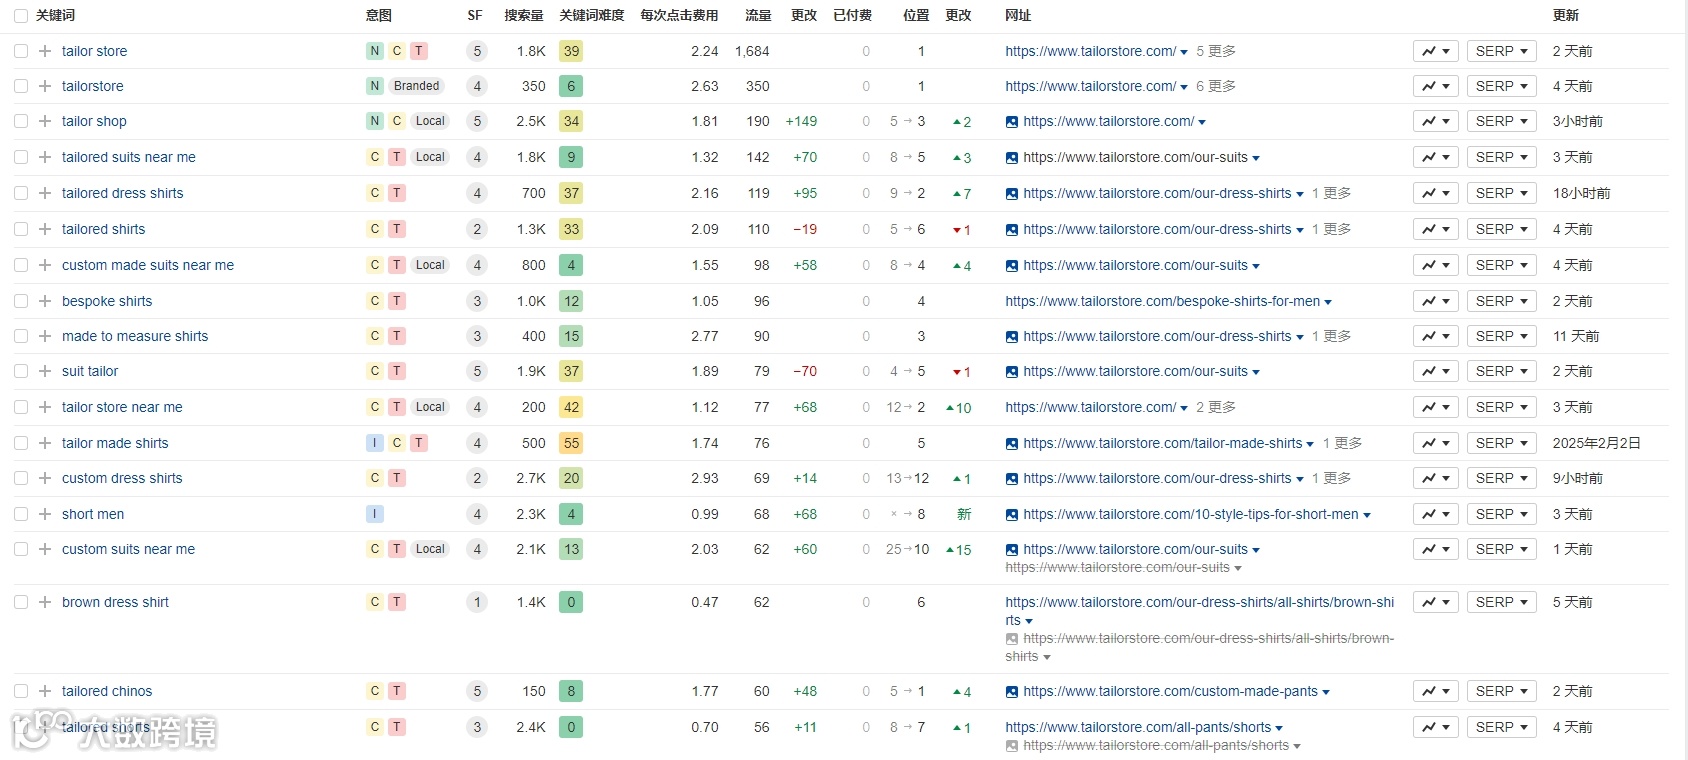Click the plus icon beside short men
Image resolution: width=1688 pixels, height=760 pixels.
point(45,514)
